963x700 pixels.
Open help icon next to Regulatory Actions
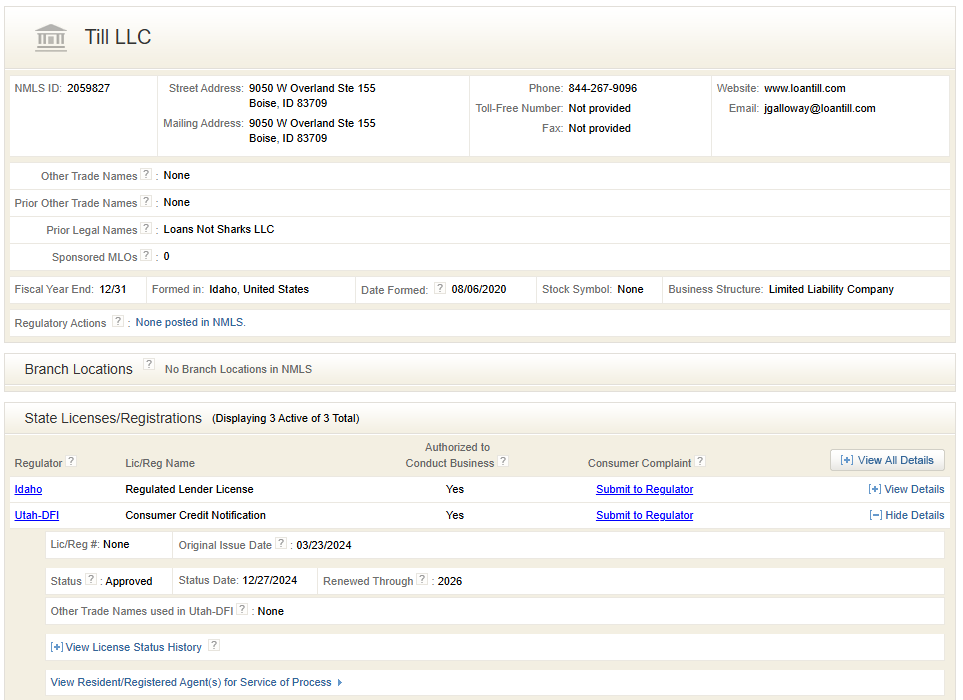118,321
